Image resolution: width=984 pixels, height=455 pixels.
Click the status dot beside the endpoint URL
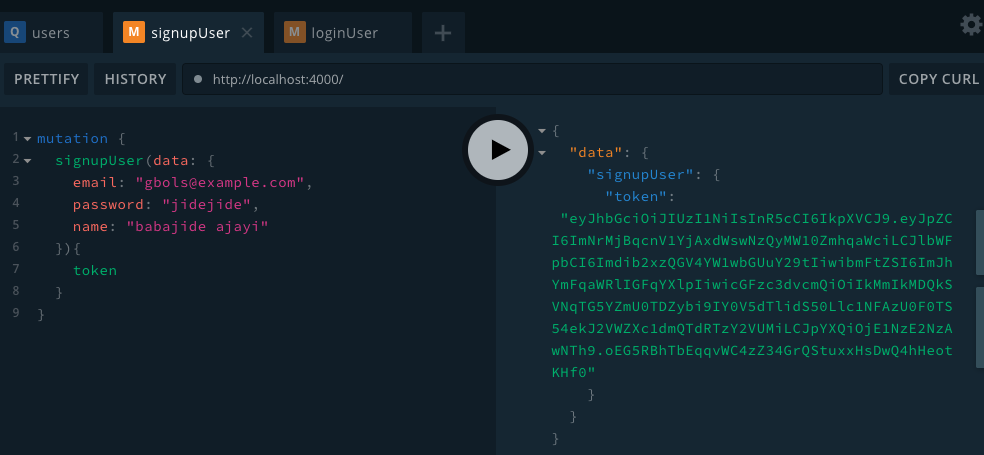tap(198, 79)
